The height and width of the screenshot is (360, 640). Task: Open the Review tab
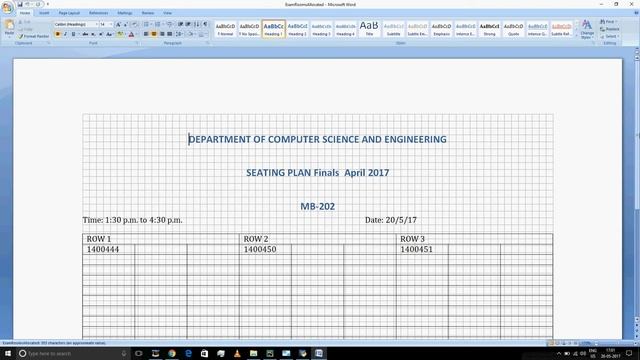[x=148, y=13]
